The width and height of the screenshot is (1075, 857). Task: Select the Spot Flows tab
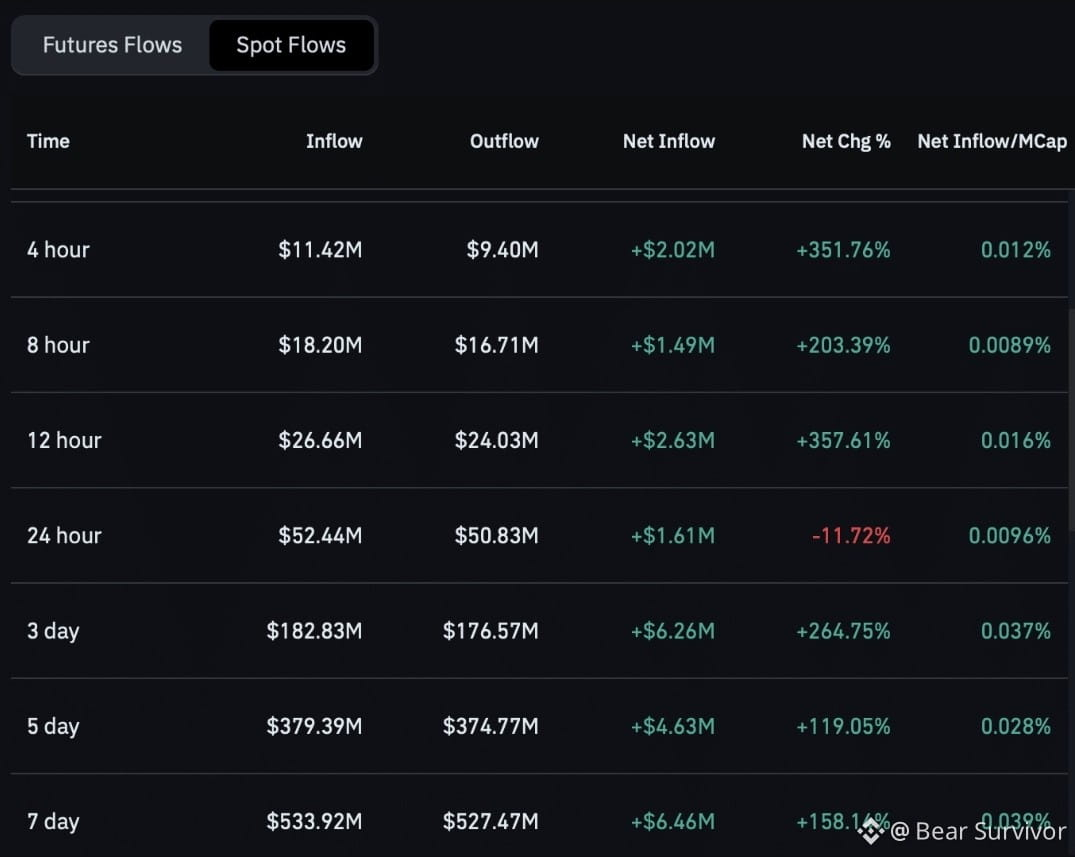point(291,45)
